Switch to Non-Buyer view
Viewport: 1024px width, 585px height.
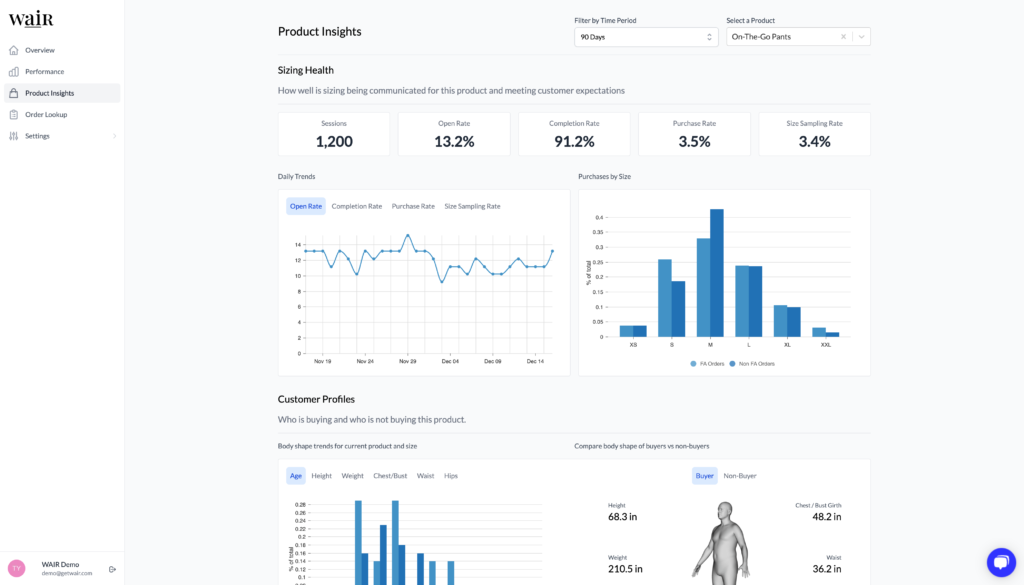(739, 476)
